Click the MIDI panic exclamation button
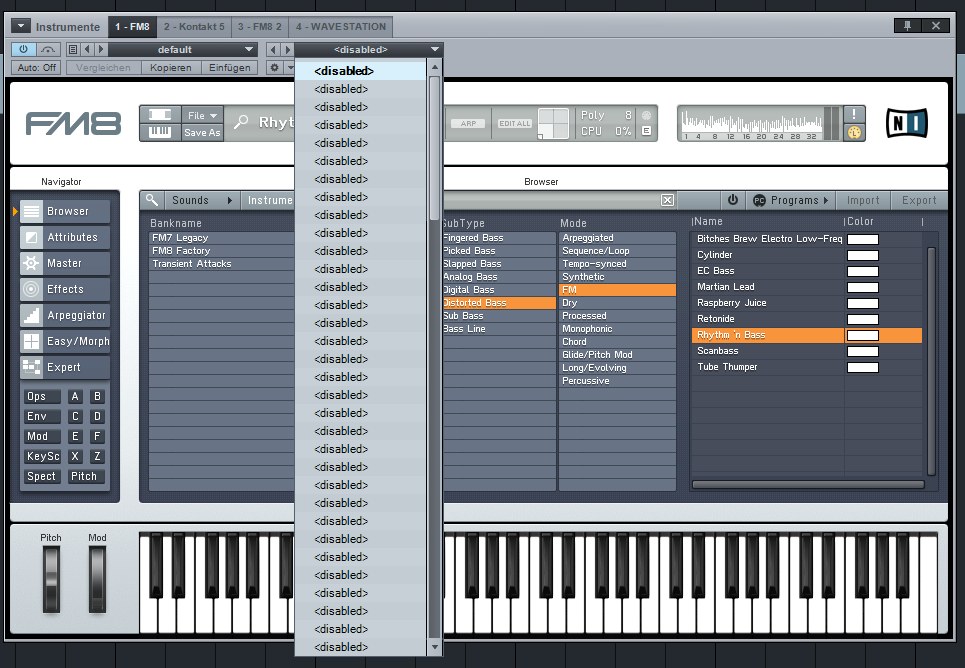This screenshot has width=965, height=668. (854, 114)
